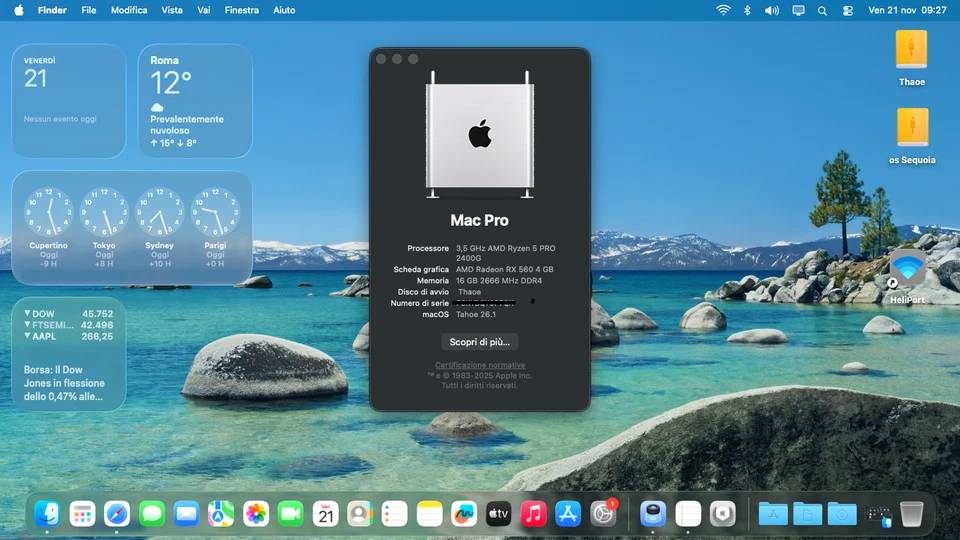Open Apple TV app in the Dock

pos(498,514)
